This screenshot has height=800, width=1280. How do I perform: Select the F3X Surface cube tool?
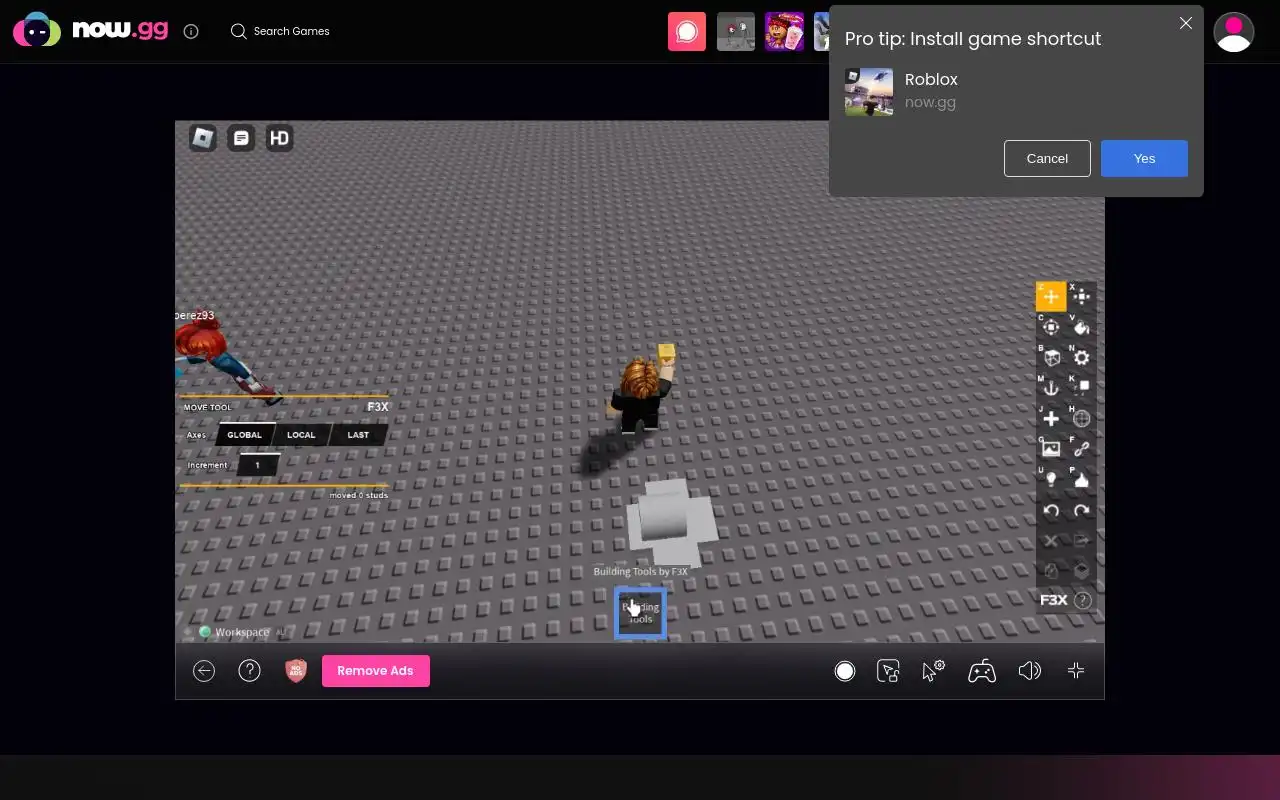point(1051,358)
